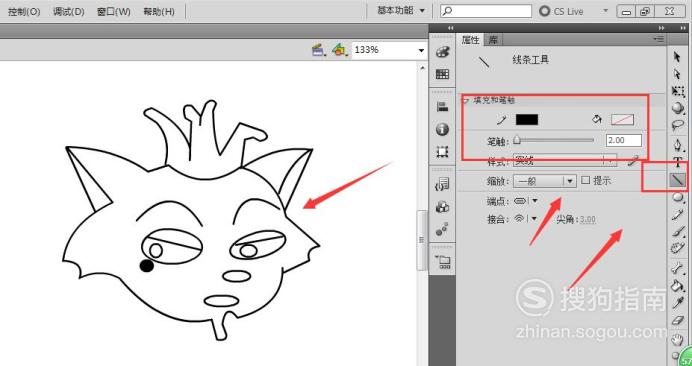Image resolution: width=692 pixels, height=366 pixels.
Task: Open the 帮助(H) menu
Action: 159,12
